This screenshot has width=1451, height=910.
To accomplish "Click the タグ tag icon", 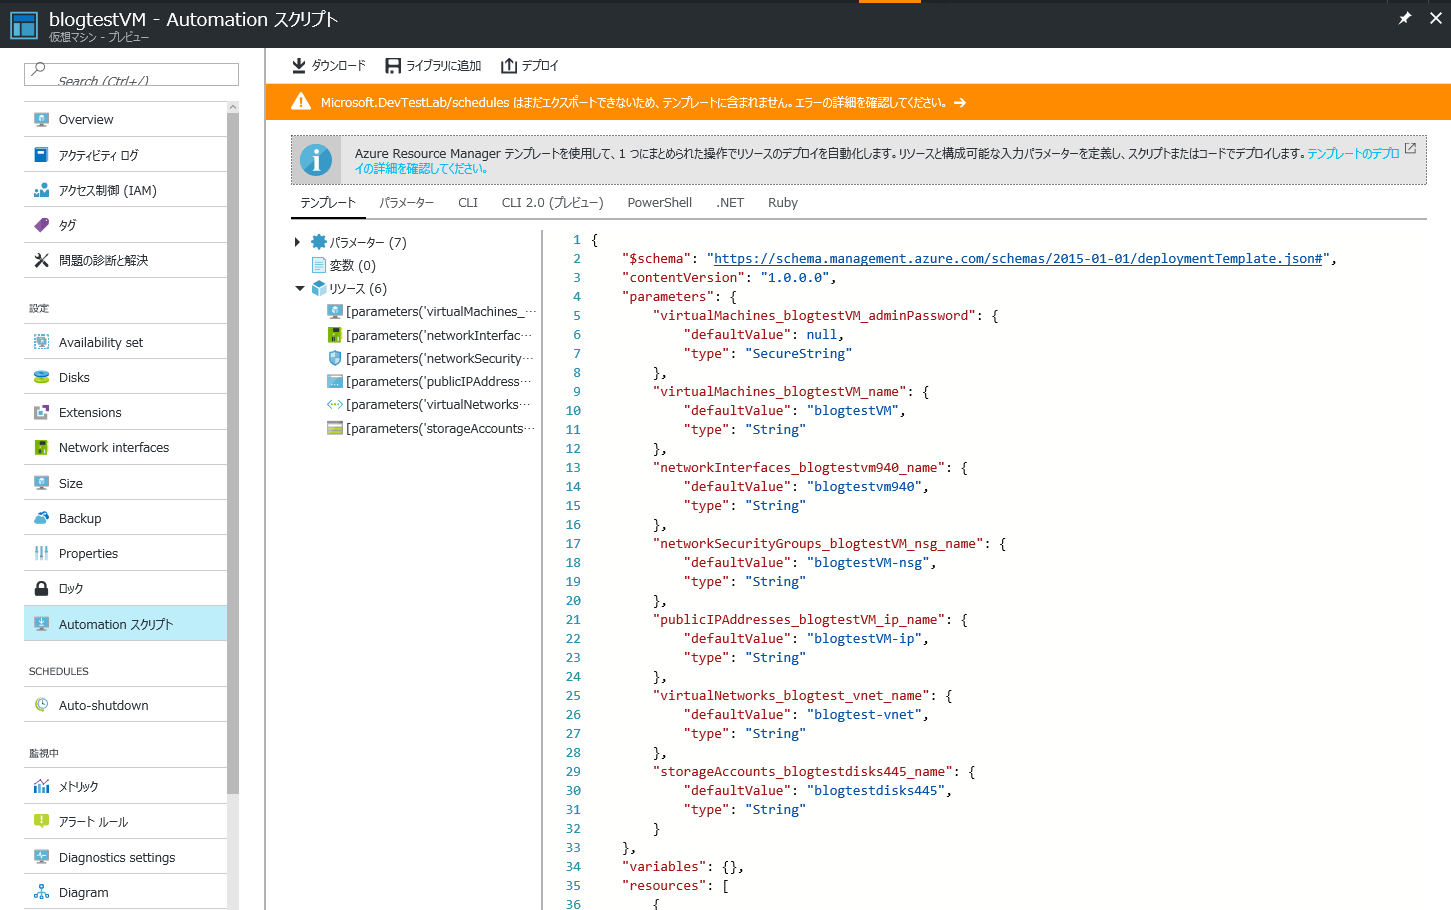I will coord(41,225).
